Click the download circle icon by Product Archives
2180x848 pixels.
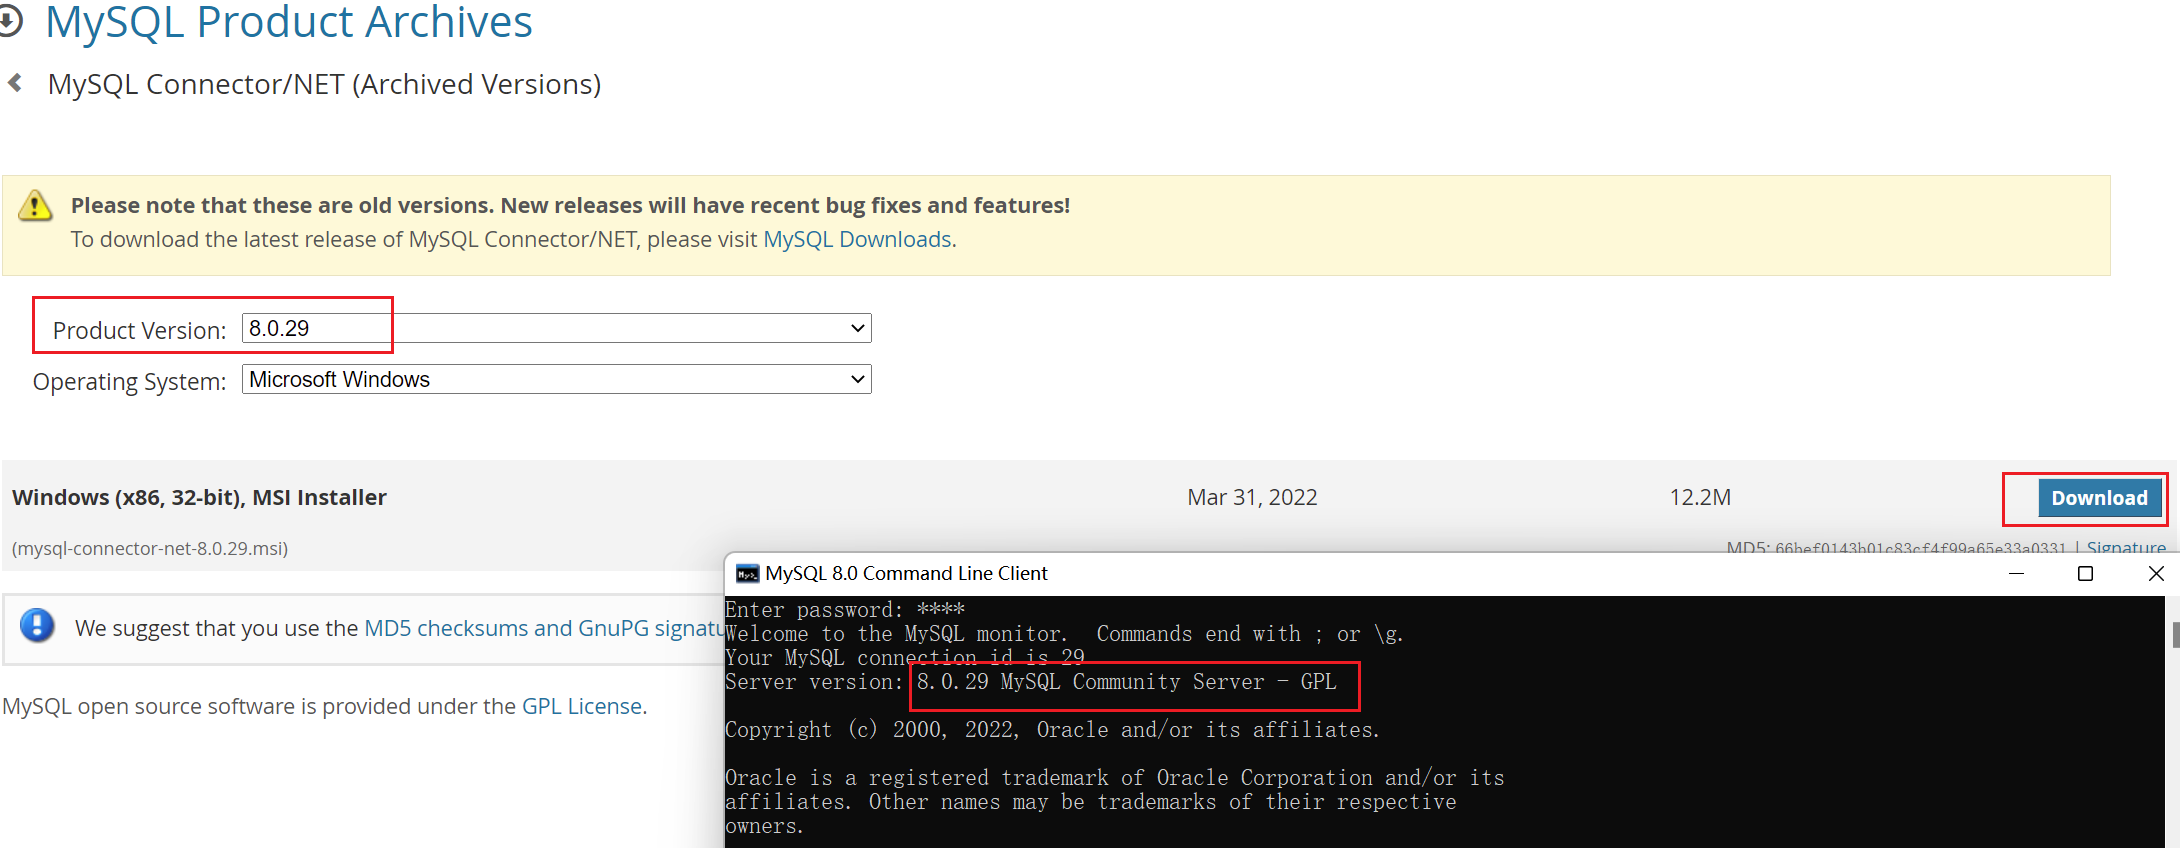click(10, 22)
